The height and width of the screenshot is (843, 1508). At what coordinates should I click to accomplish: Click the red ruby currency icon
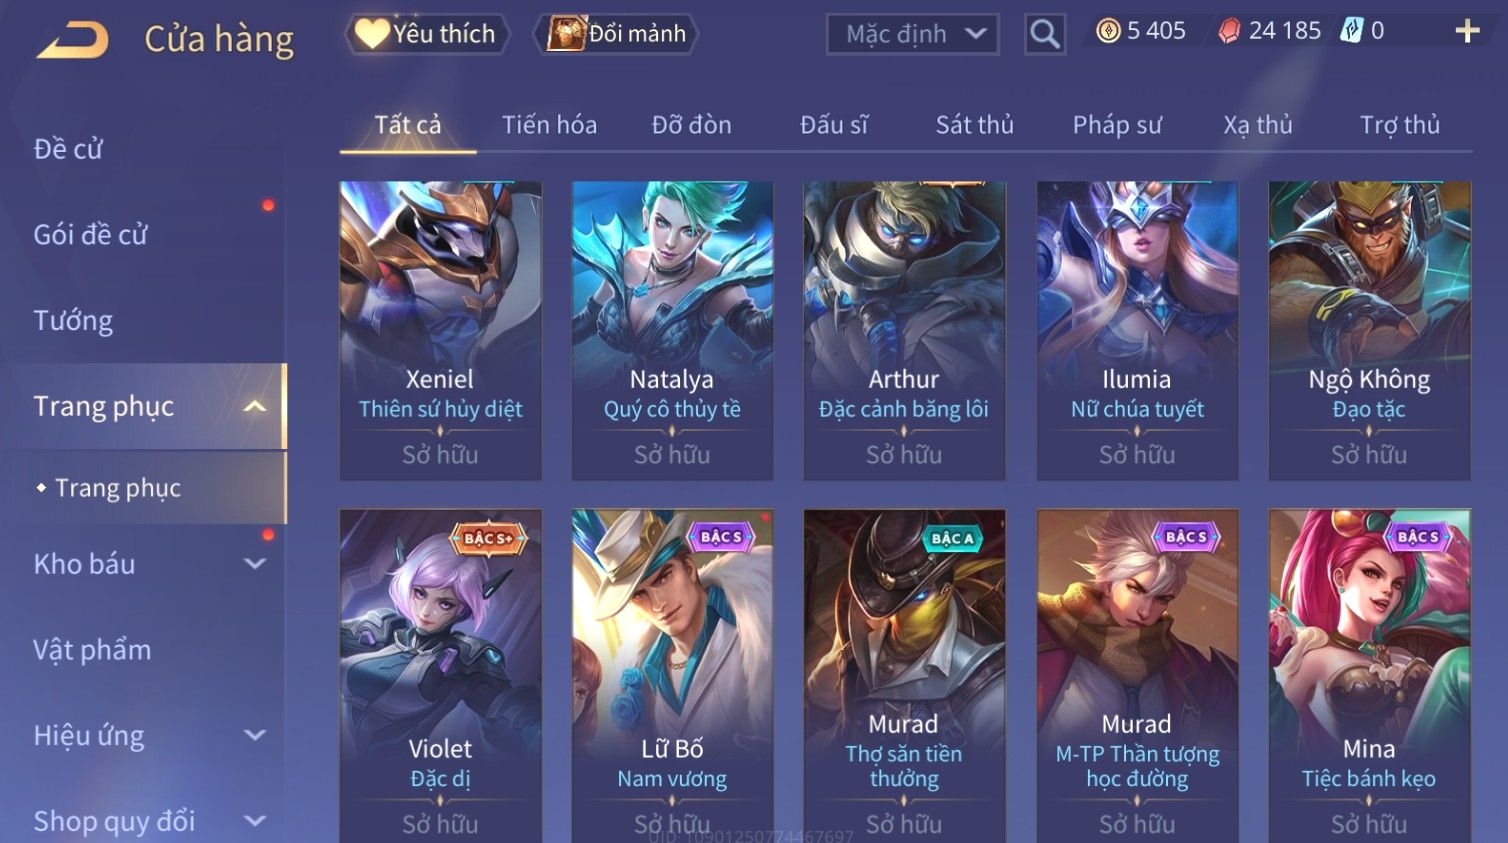[1229, 31]
